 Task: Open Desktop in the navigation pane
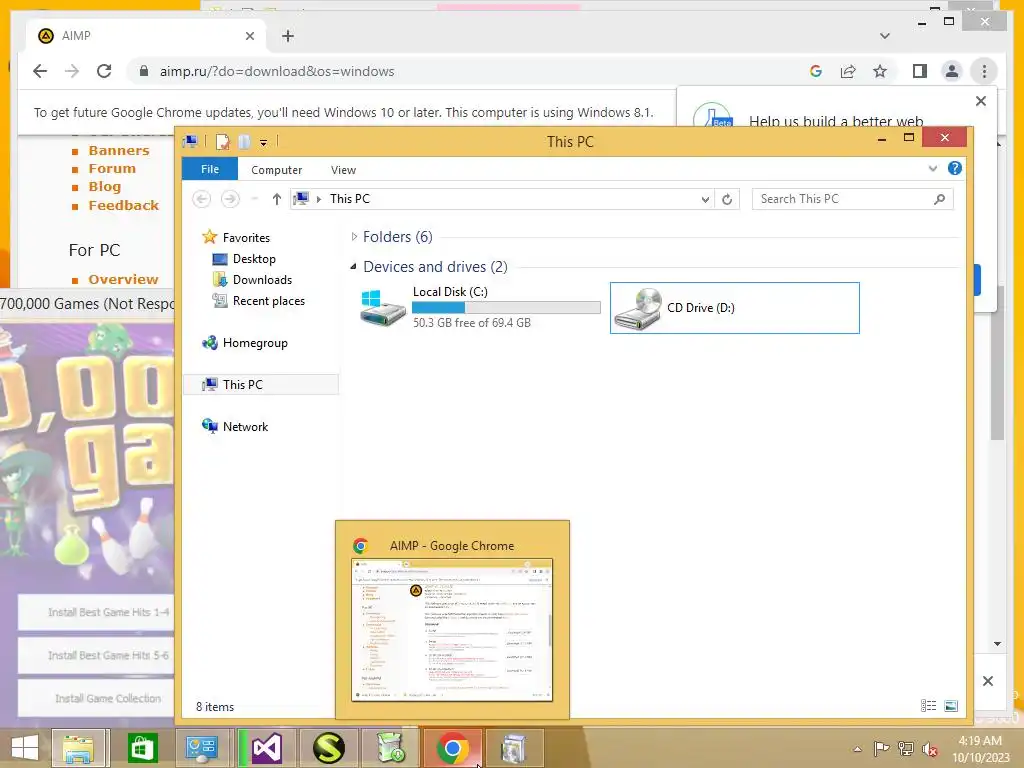click(x=253, y=259)
